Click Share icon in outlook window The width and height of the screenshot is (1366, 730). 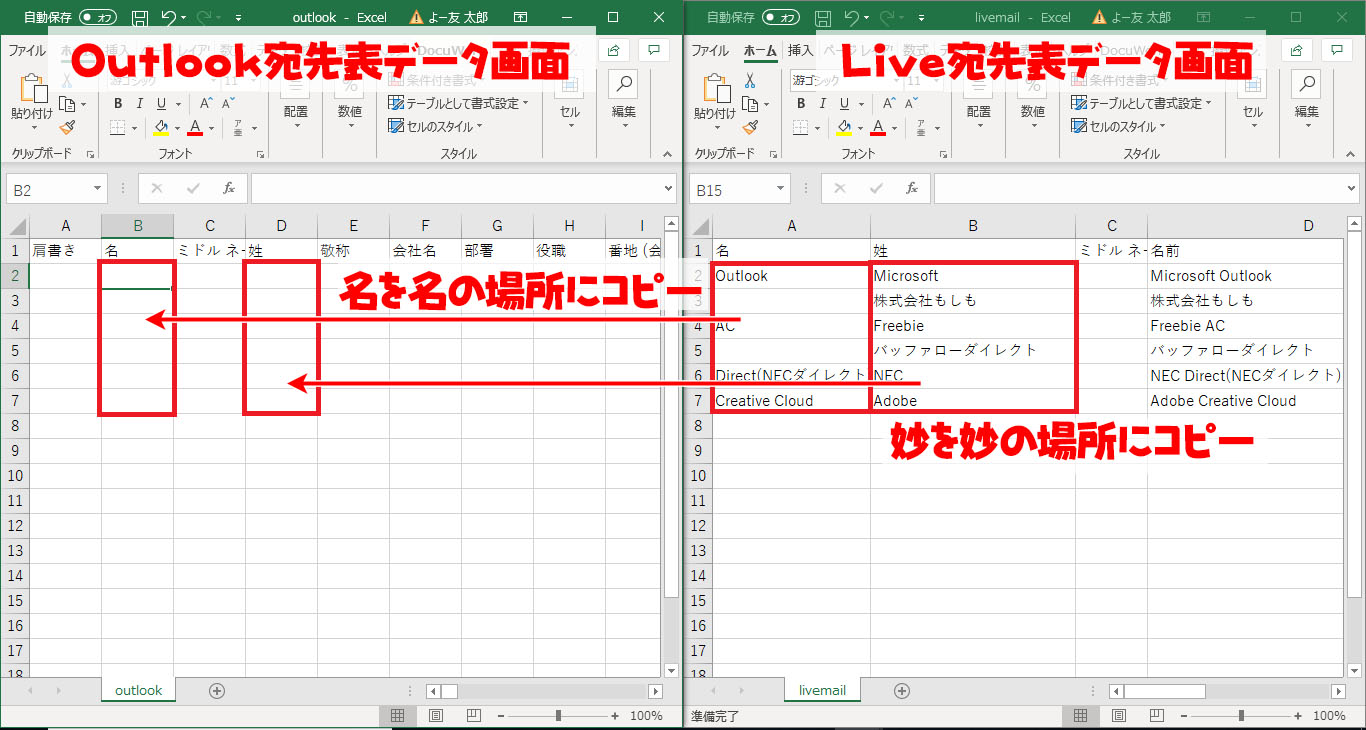pos(613,50)
